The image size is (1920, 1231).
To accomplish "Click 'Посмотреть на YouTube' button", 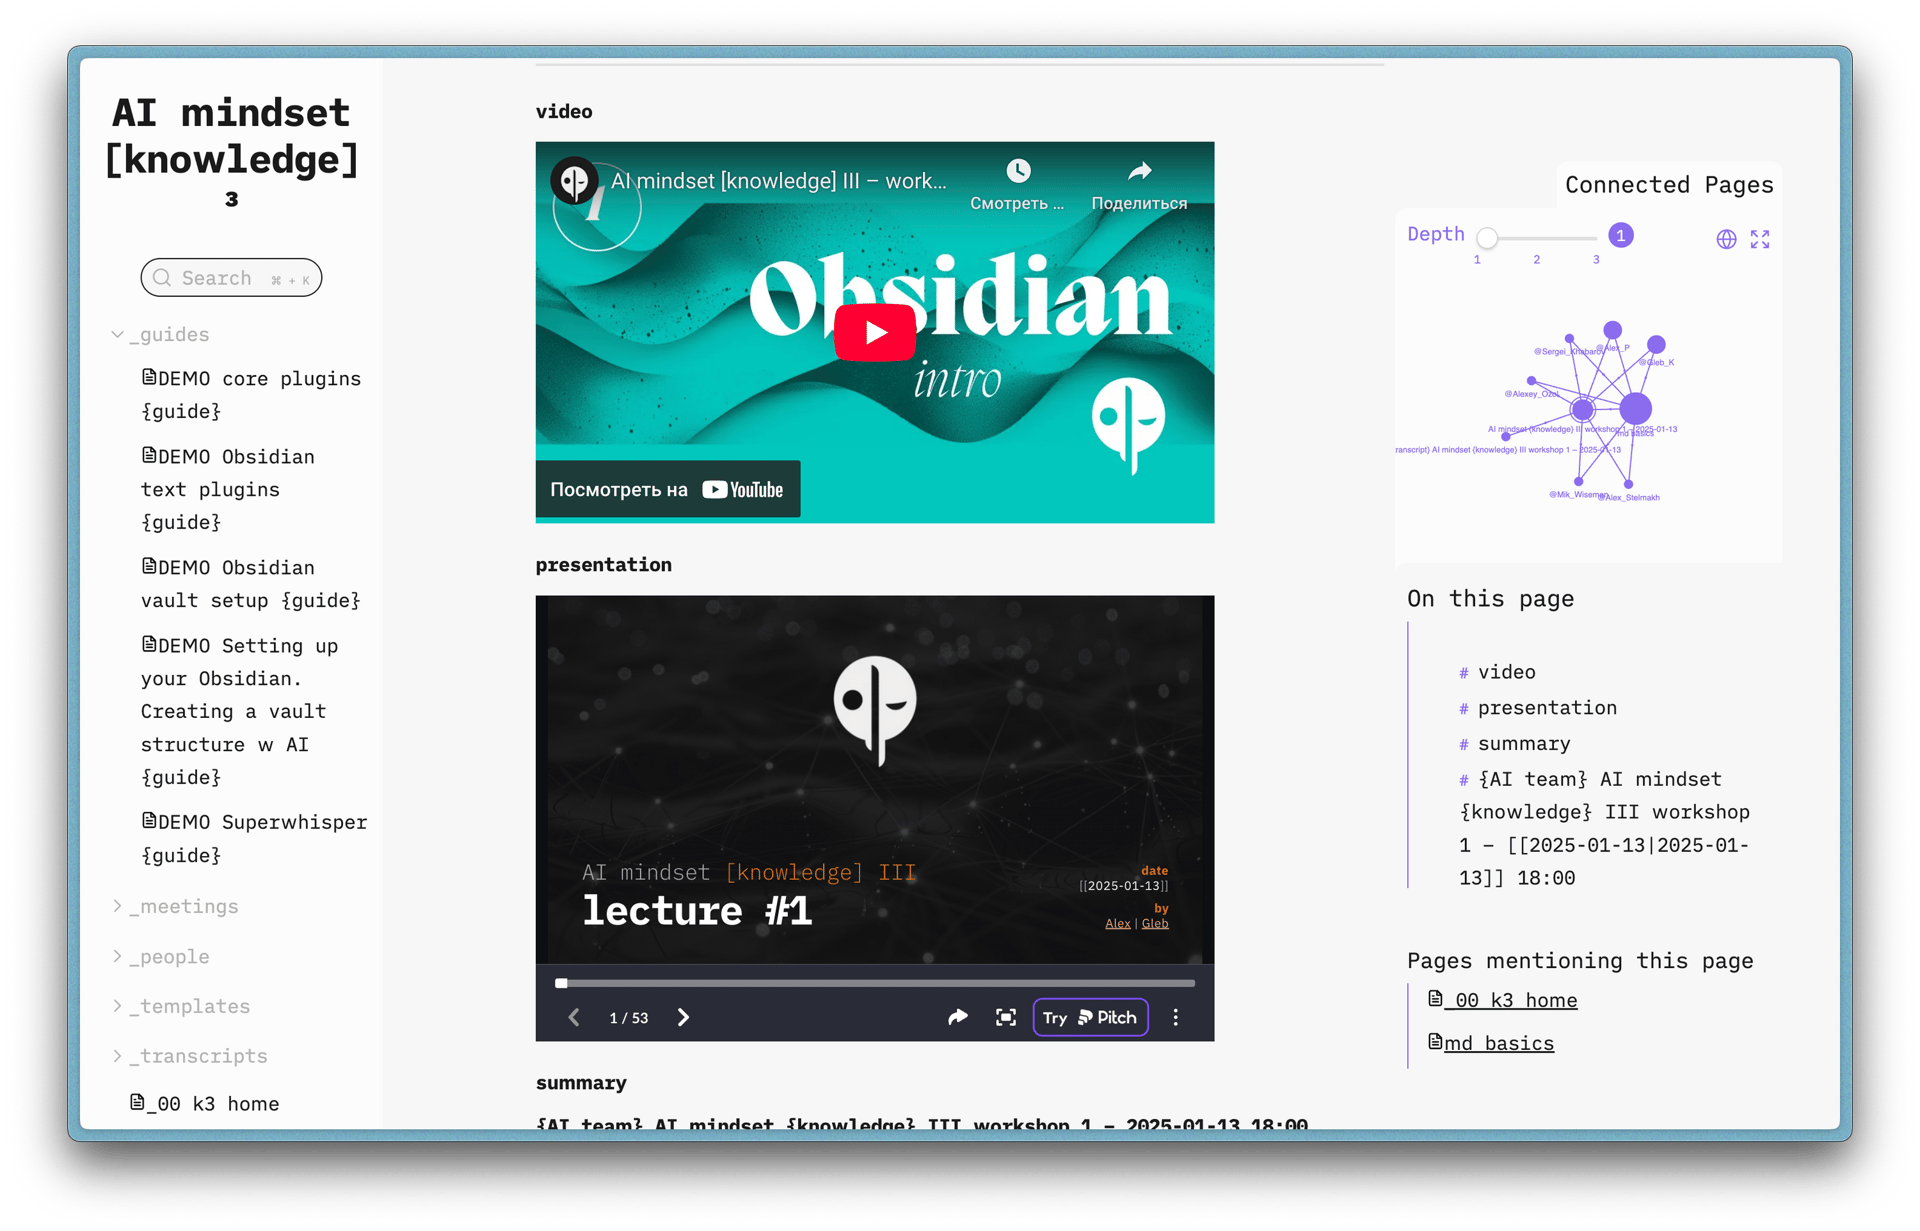I will 668,489.
